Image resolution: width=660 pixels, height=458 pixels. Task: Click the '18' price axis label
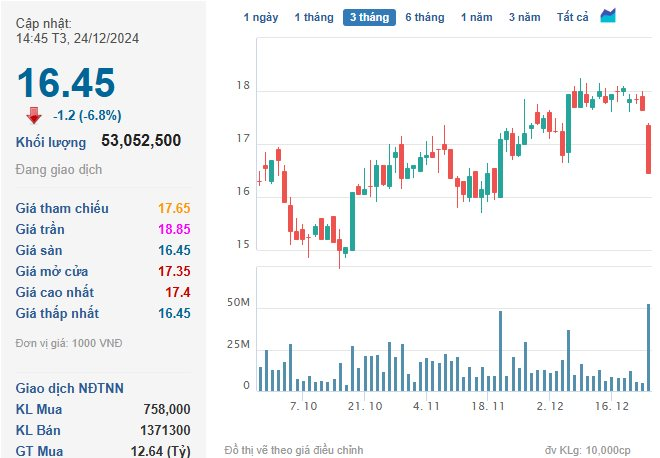coord(243,85)
